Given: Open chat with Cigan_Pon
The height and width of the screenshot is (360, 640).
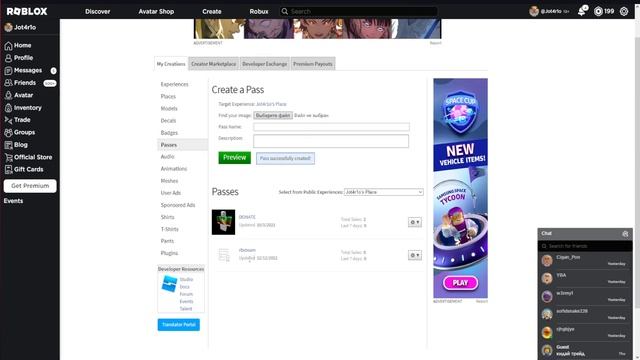Looking at the screenshot, I should point(585,260).
